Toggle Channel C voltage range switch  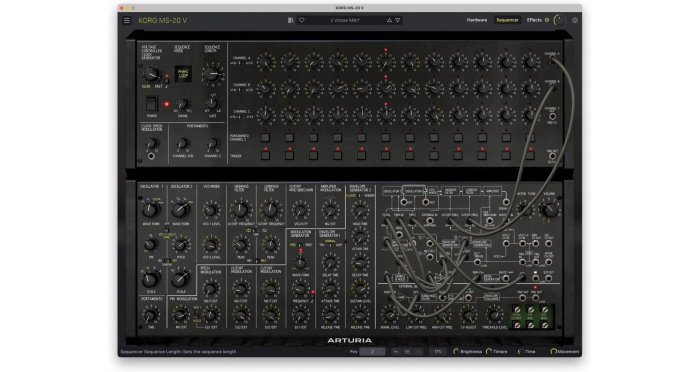(x=240, y=117)
